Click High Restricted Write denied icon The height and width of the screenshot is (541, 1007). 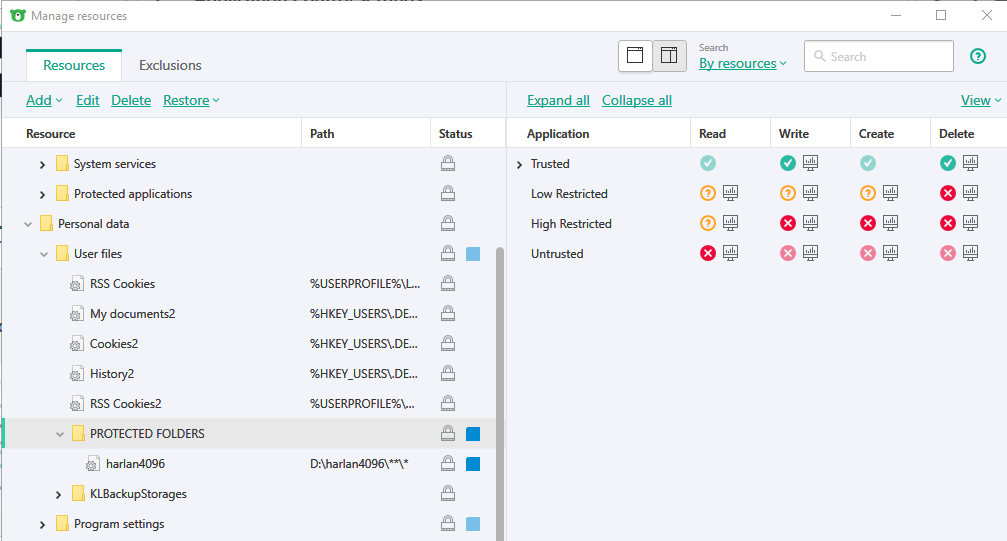pyautogui.click(x=788, y=224)
